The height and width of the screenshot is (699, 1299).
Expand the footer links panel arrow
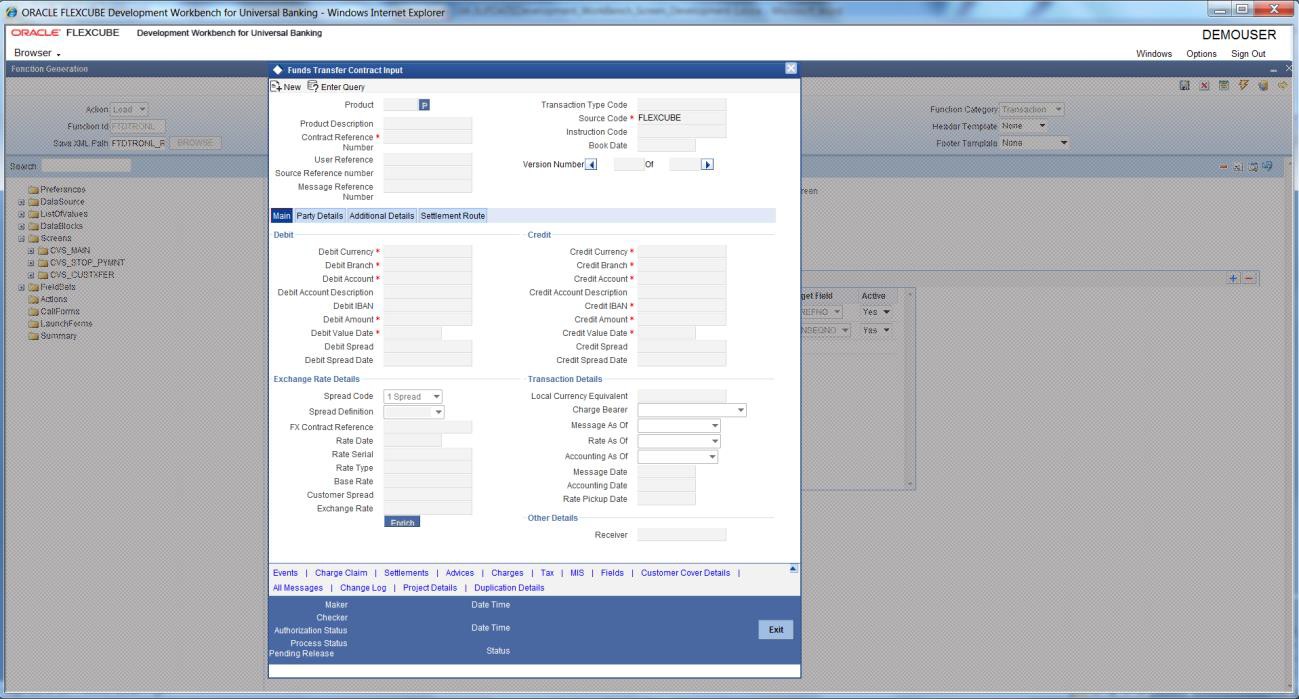[x=794, y=568]
